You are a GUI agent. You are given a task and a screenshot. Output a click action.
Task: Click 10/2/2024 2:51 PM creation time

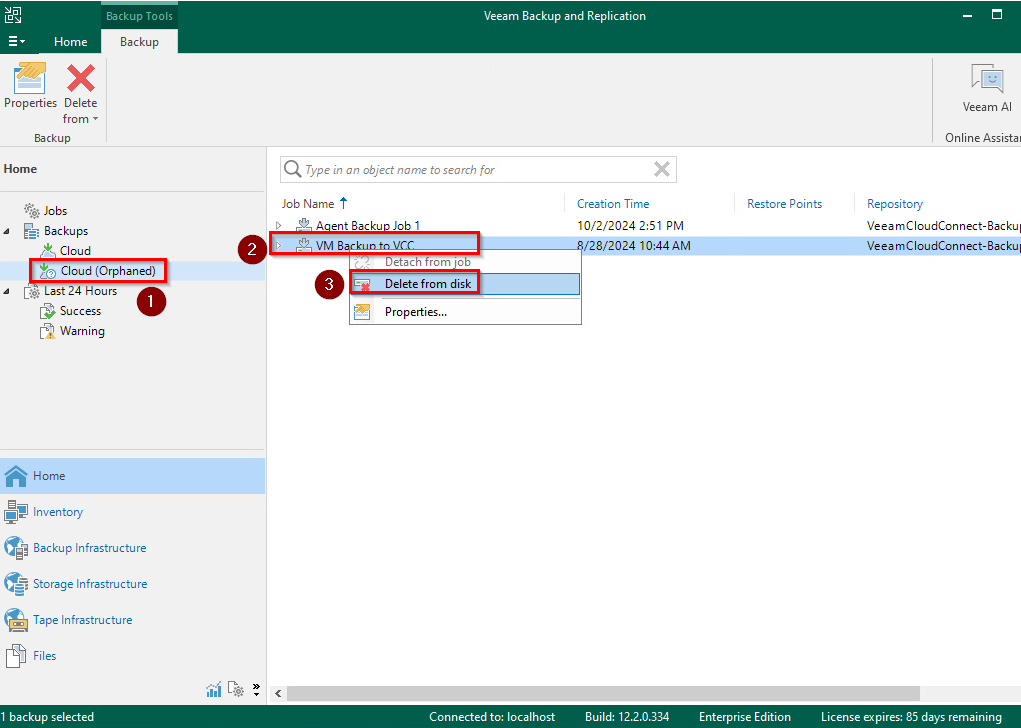pos(630,225)
